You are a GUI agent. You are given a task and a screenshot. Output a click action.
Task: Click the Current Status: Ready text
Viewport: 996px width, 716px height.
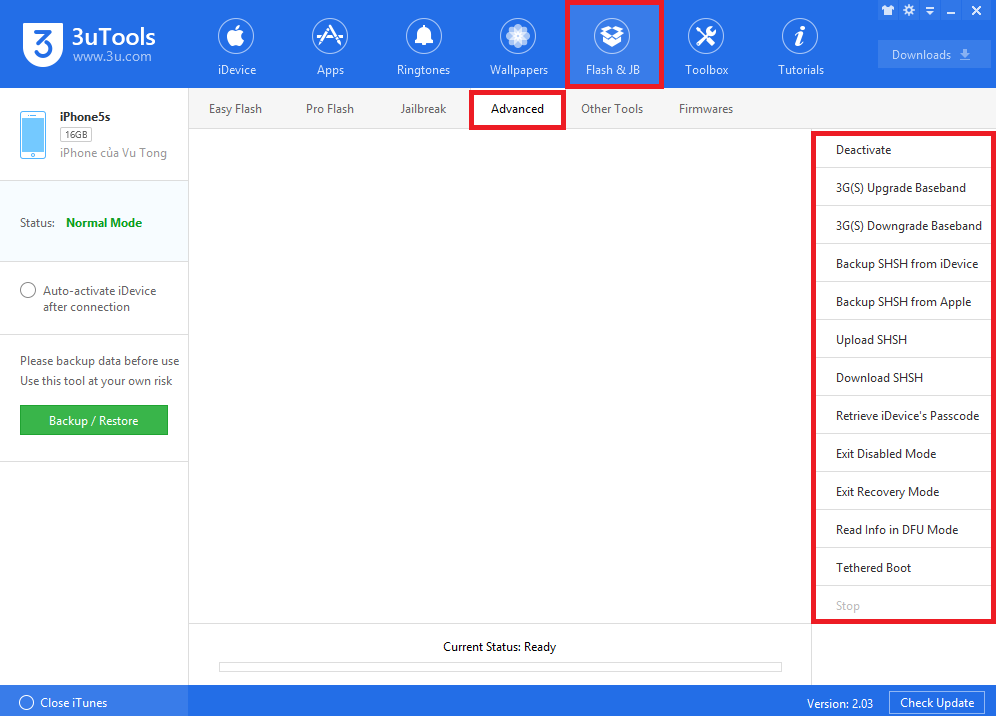click(499, 647)
